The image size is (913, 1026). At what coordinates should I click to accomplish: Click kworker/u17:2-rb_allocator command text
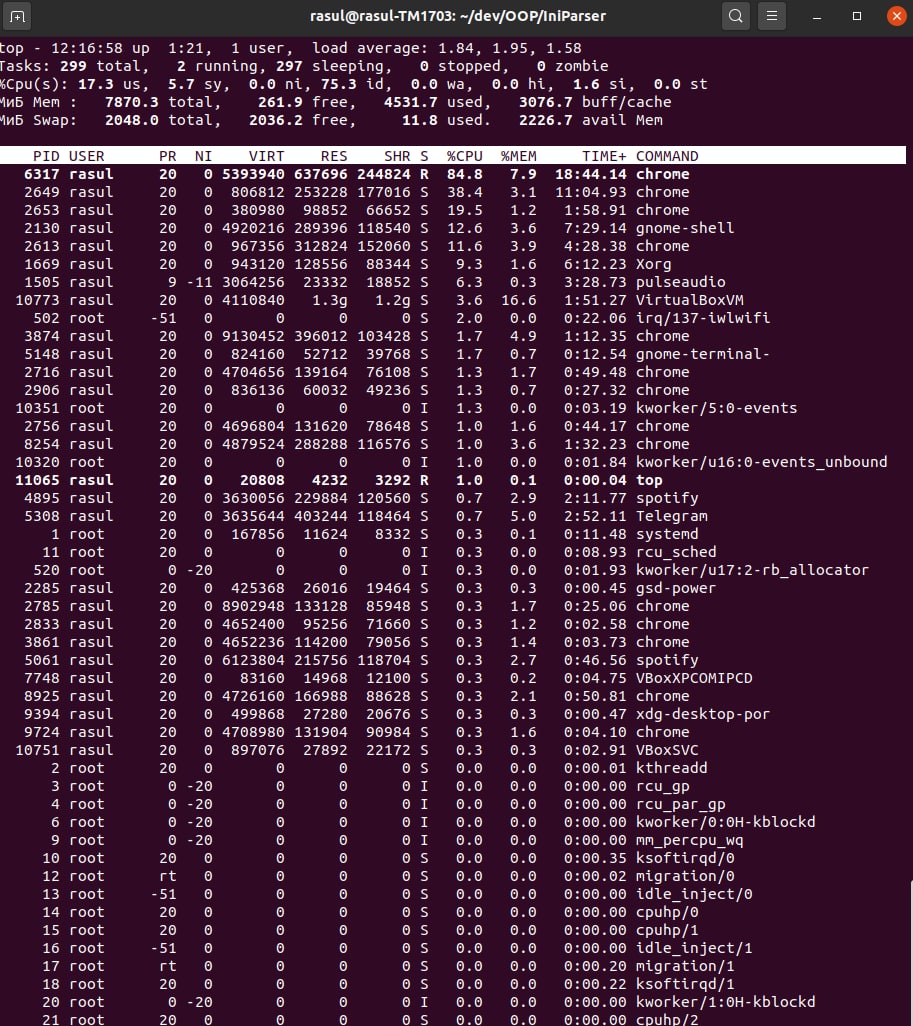753,570
